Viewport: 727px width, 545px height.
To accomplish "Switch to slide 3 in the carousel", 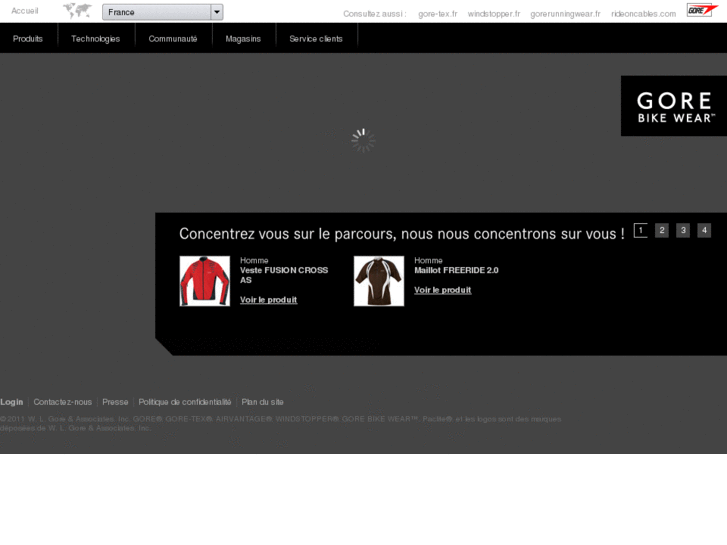I will (683, 230).
